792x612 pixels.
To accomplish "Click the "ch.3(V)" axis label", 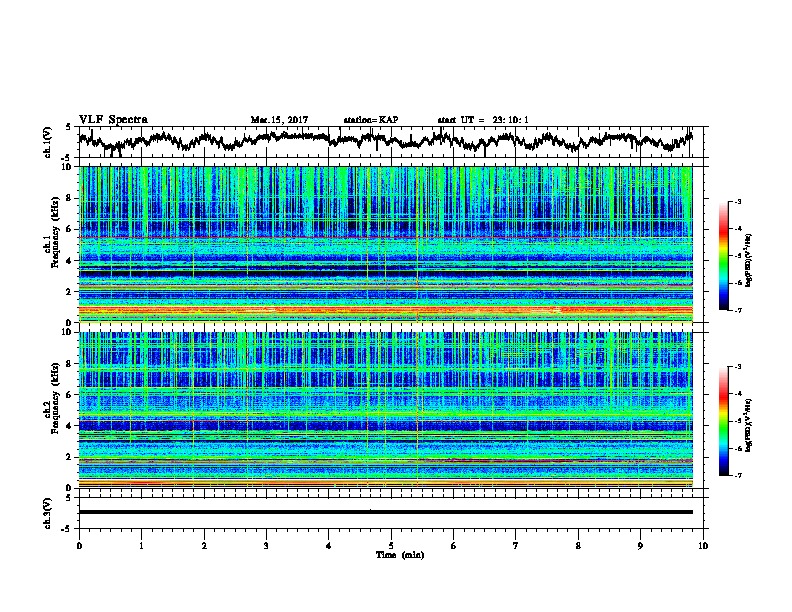I will [x=48, y=513].
